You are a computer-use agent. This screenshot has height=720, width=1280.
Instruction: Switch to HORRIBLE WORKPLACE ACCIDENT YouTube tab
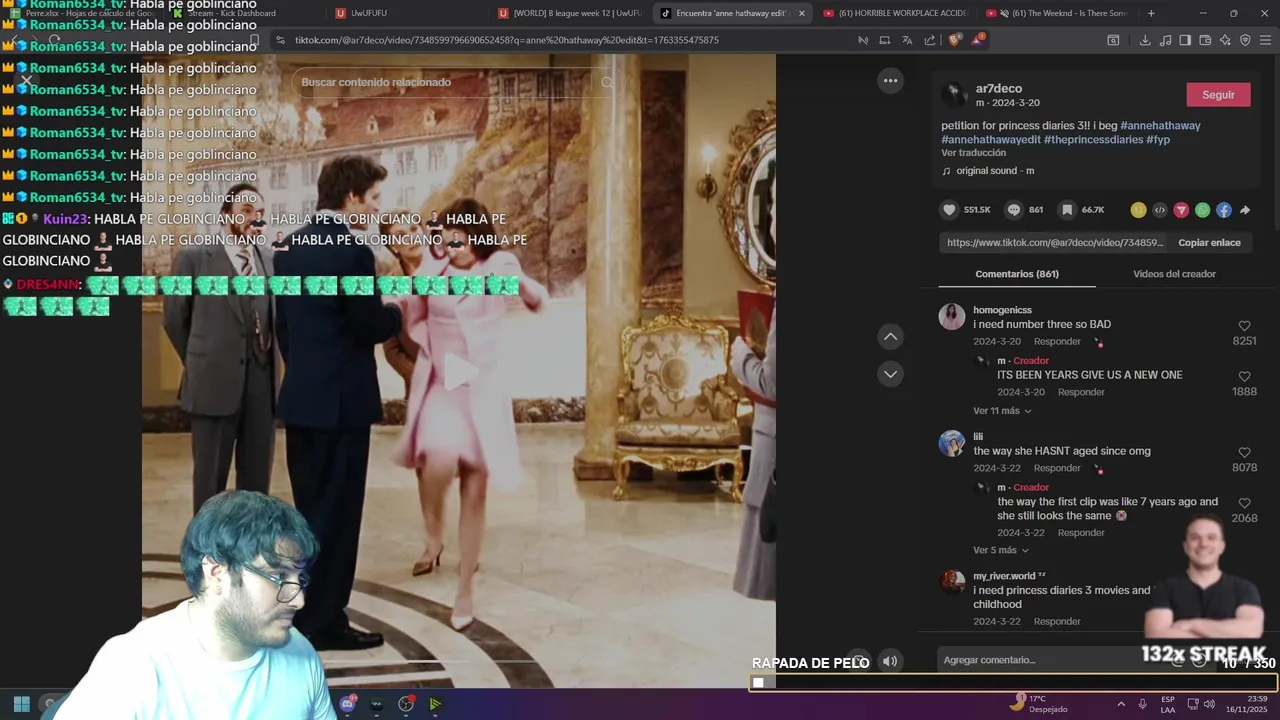click(x=894, y=13)
